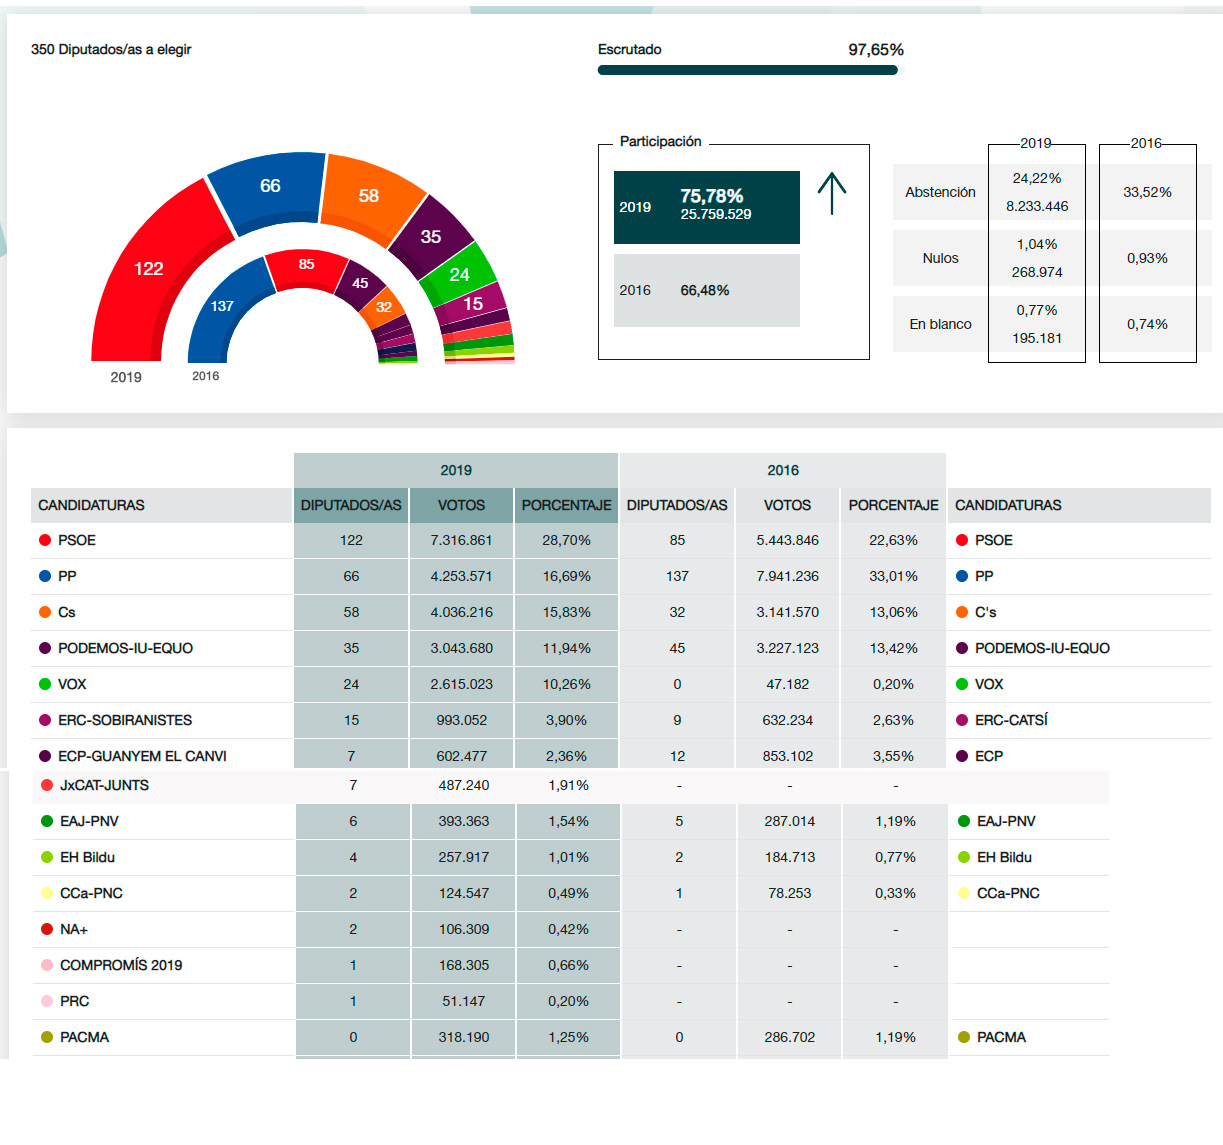Click the 2016 header above the results table
This screenshot has width=1223, height=1145.
783,470
